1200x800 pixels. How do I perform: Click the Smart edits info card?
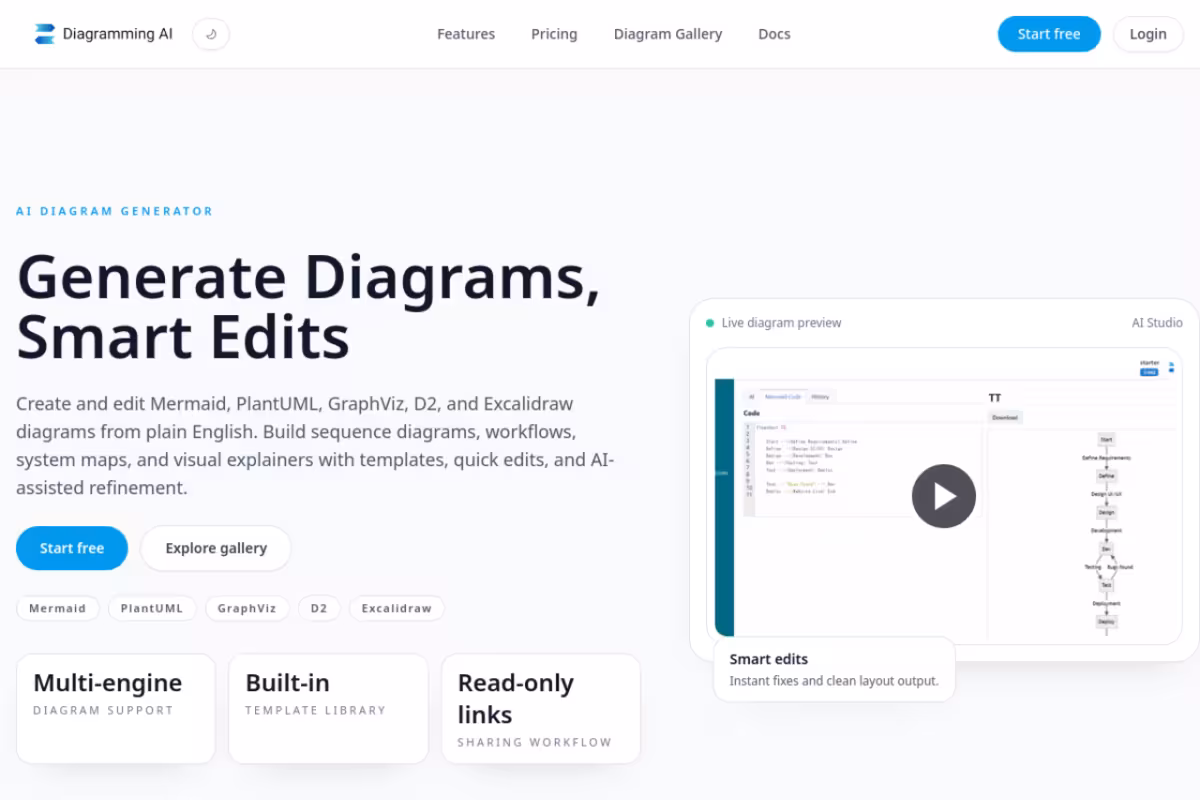[834, 670]
